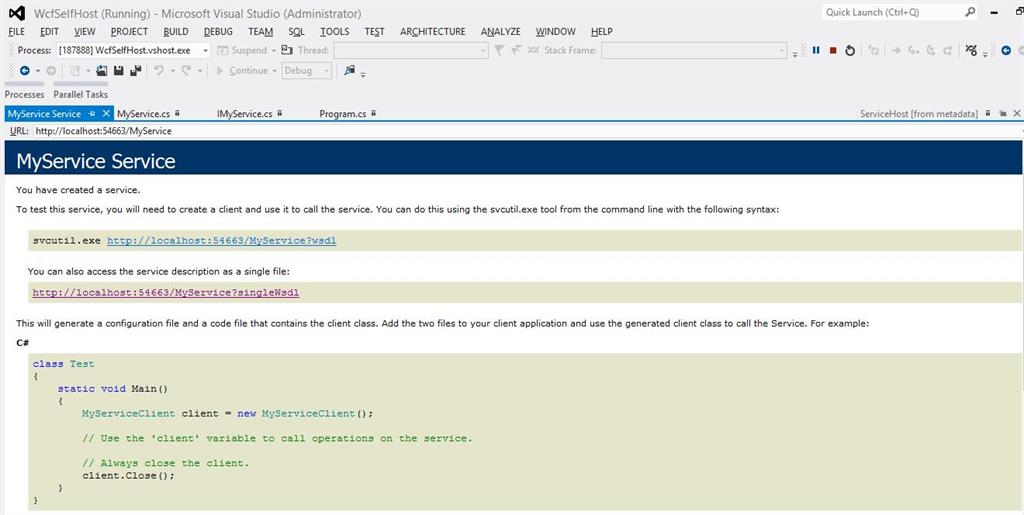This screenshot has width=1024, height=515.
Task: Stop debugging with the red square
Action: click(x=833, y=50)
